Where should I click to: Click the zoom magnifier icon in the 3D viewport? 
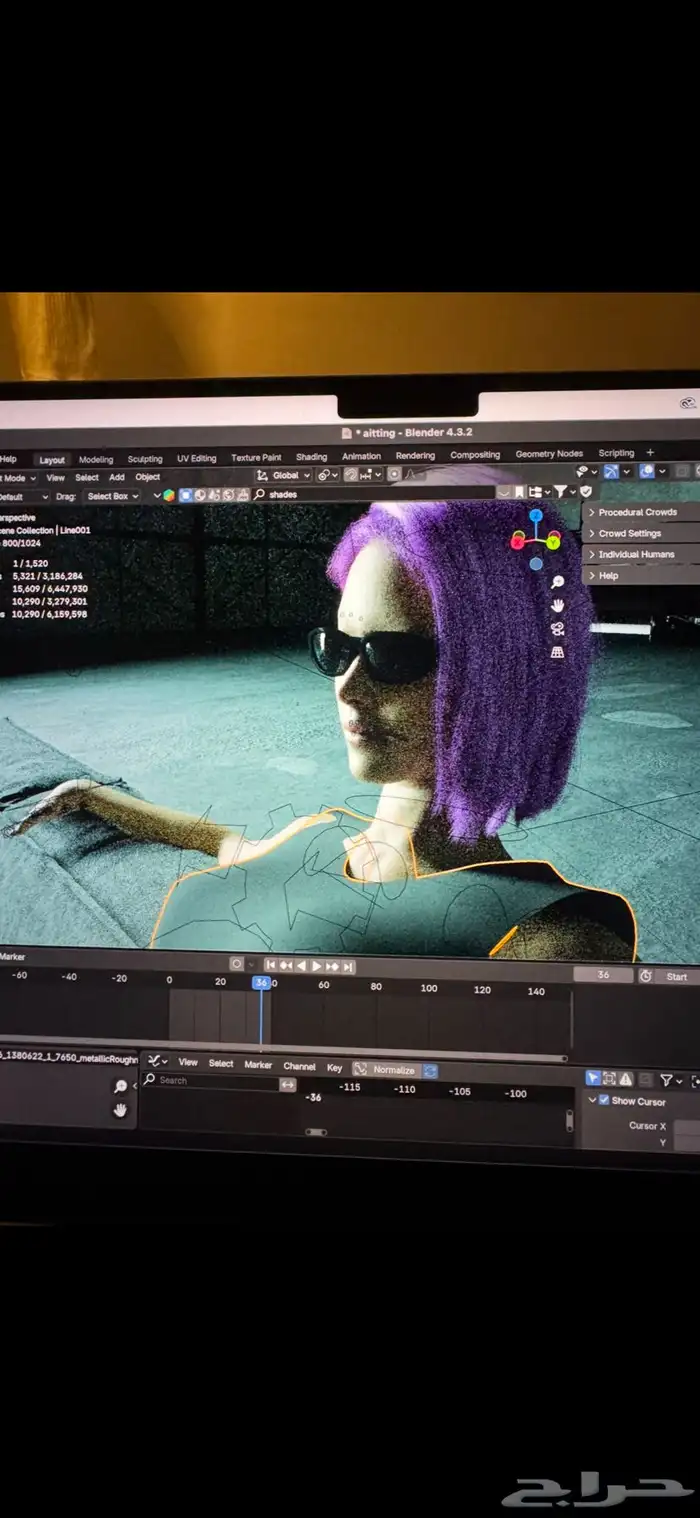click(x=557, y=582)
